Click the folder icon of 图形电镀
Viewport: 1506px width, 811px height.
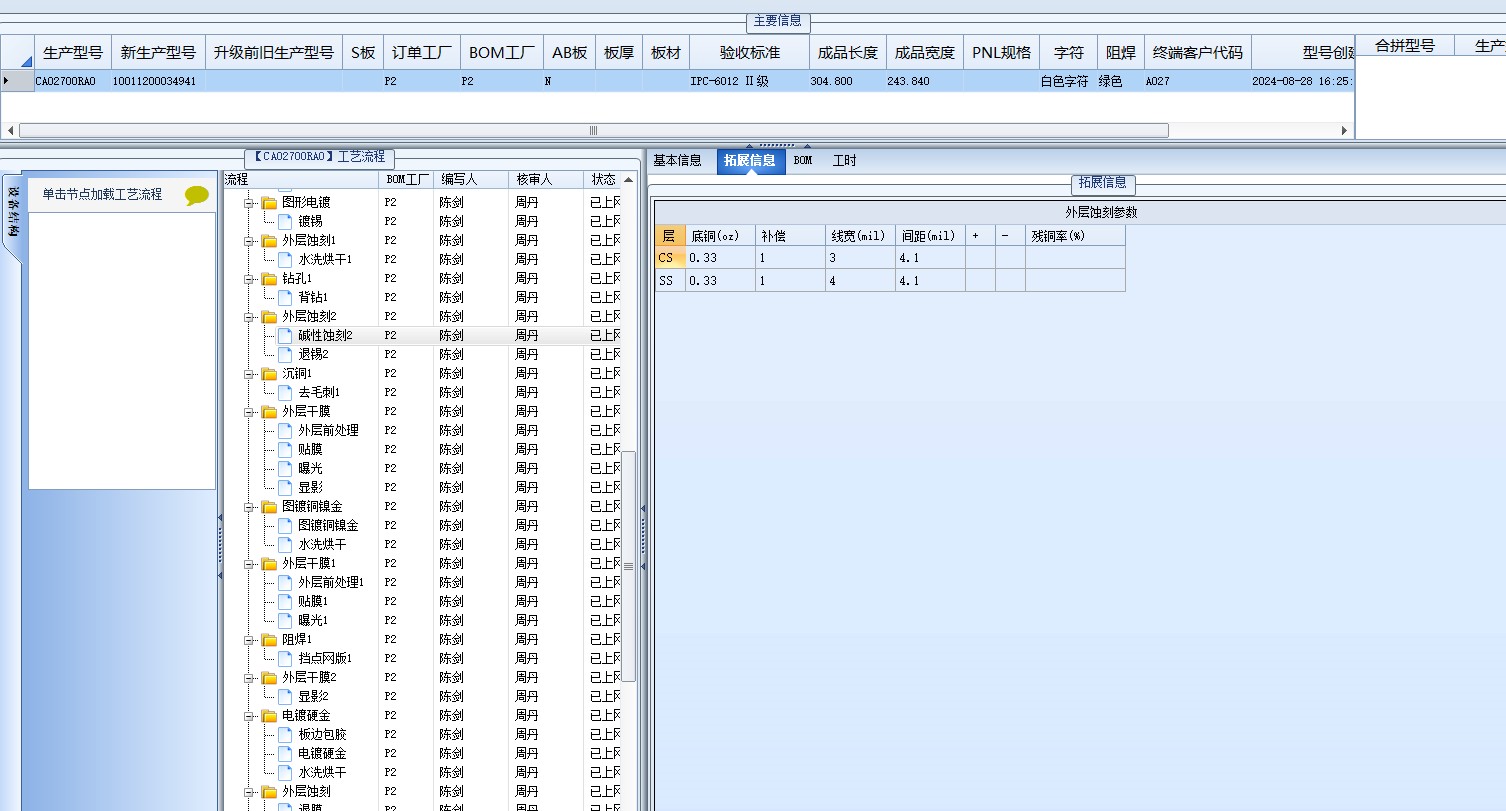[x=269, y=202]
